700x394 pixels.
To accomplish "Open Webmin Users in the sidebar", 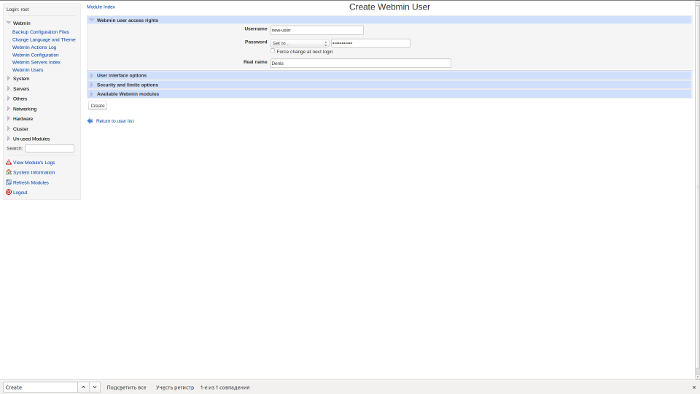I will pyautogui.click(x=28, y=70).
